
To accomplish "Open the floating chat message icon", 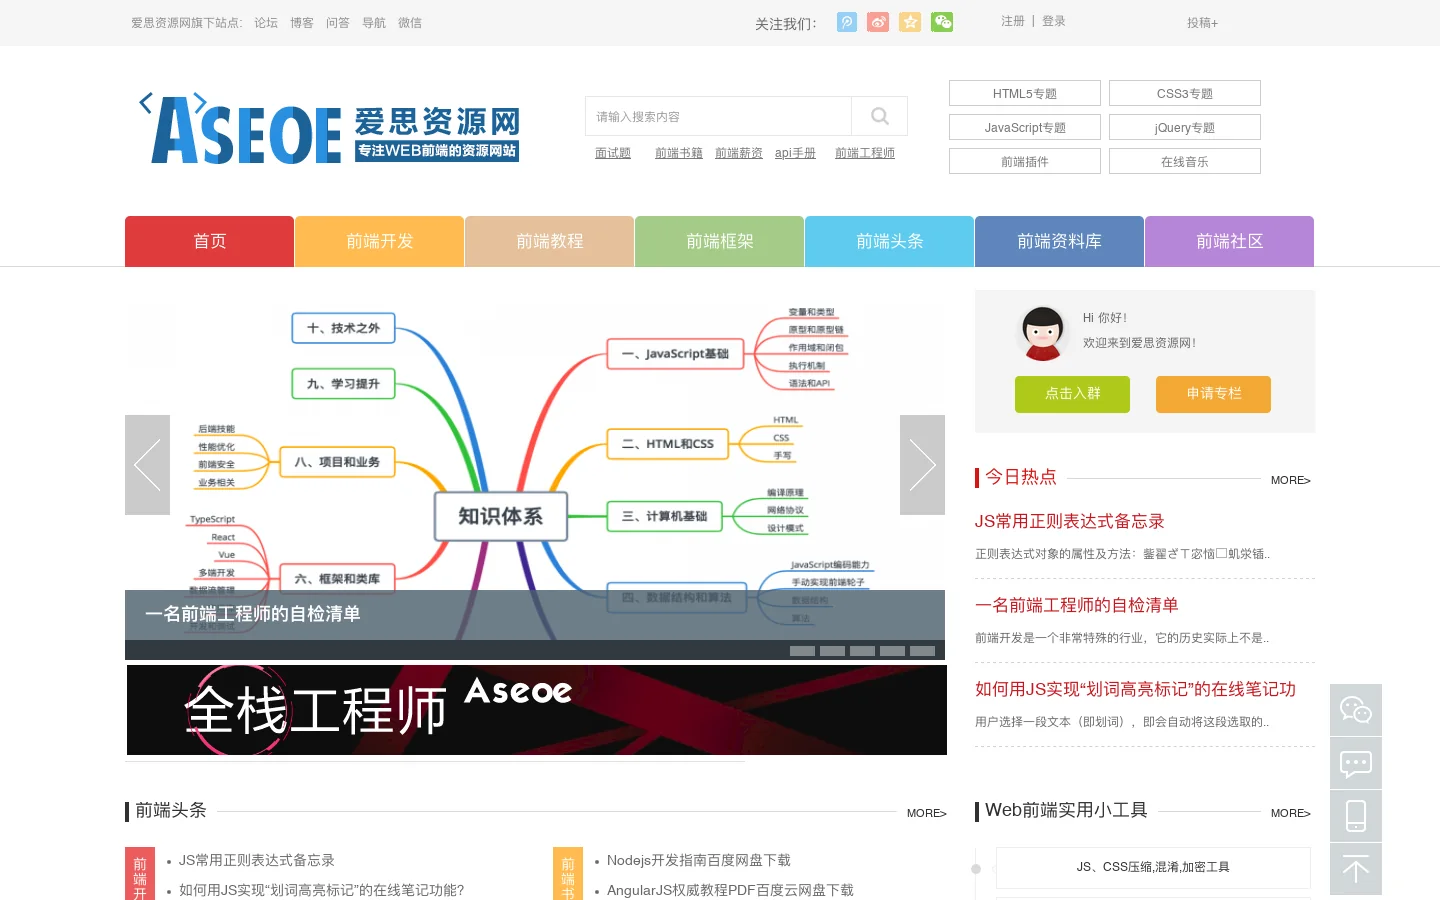I will coord(1356,764).
